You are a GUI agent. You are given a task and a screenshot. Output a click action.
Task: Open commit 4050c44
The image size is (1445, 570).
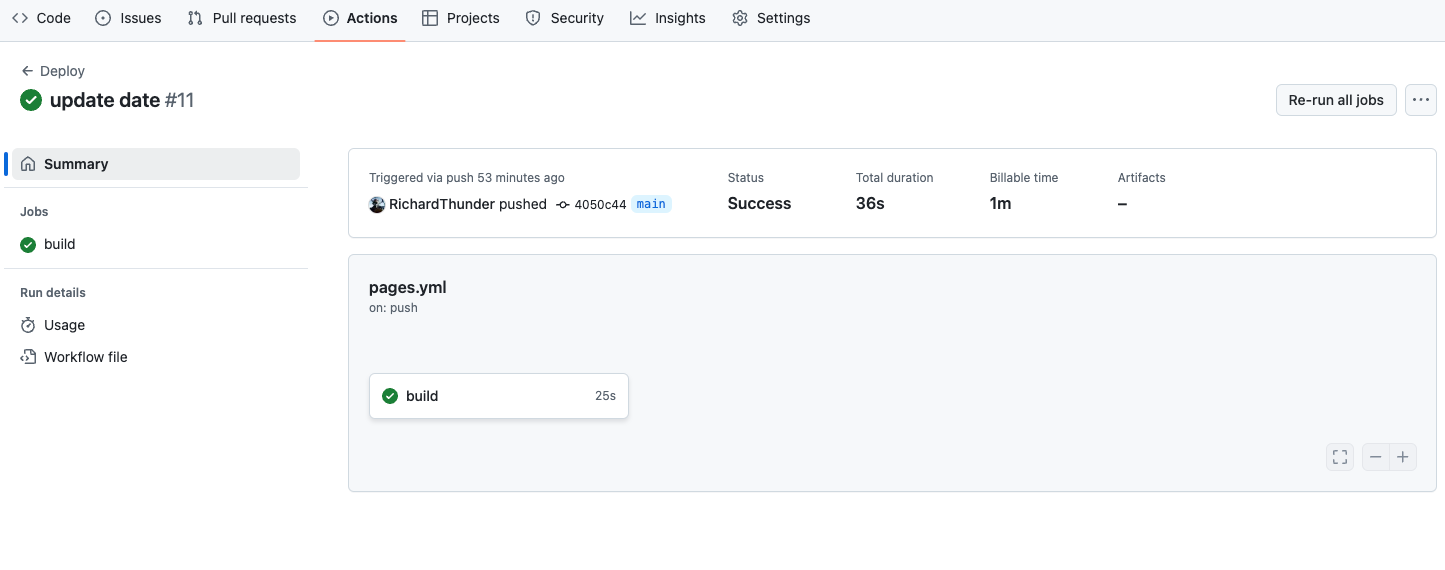pos(599,204)
